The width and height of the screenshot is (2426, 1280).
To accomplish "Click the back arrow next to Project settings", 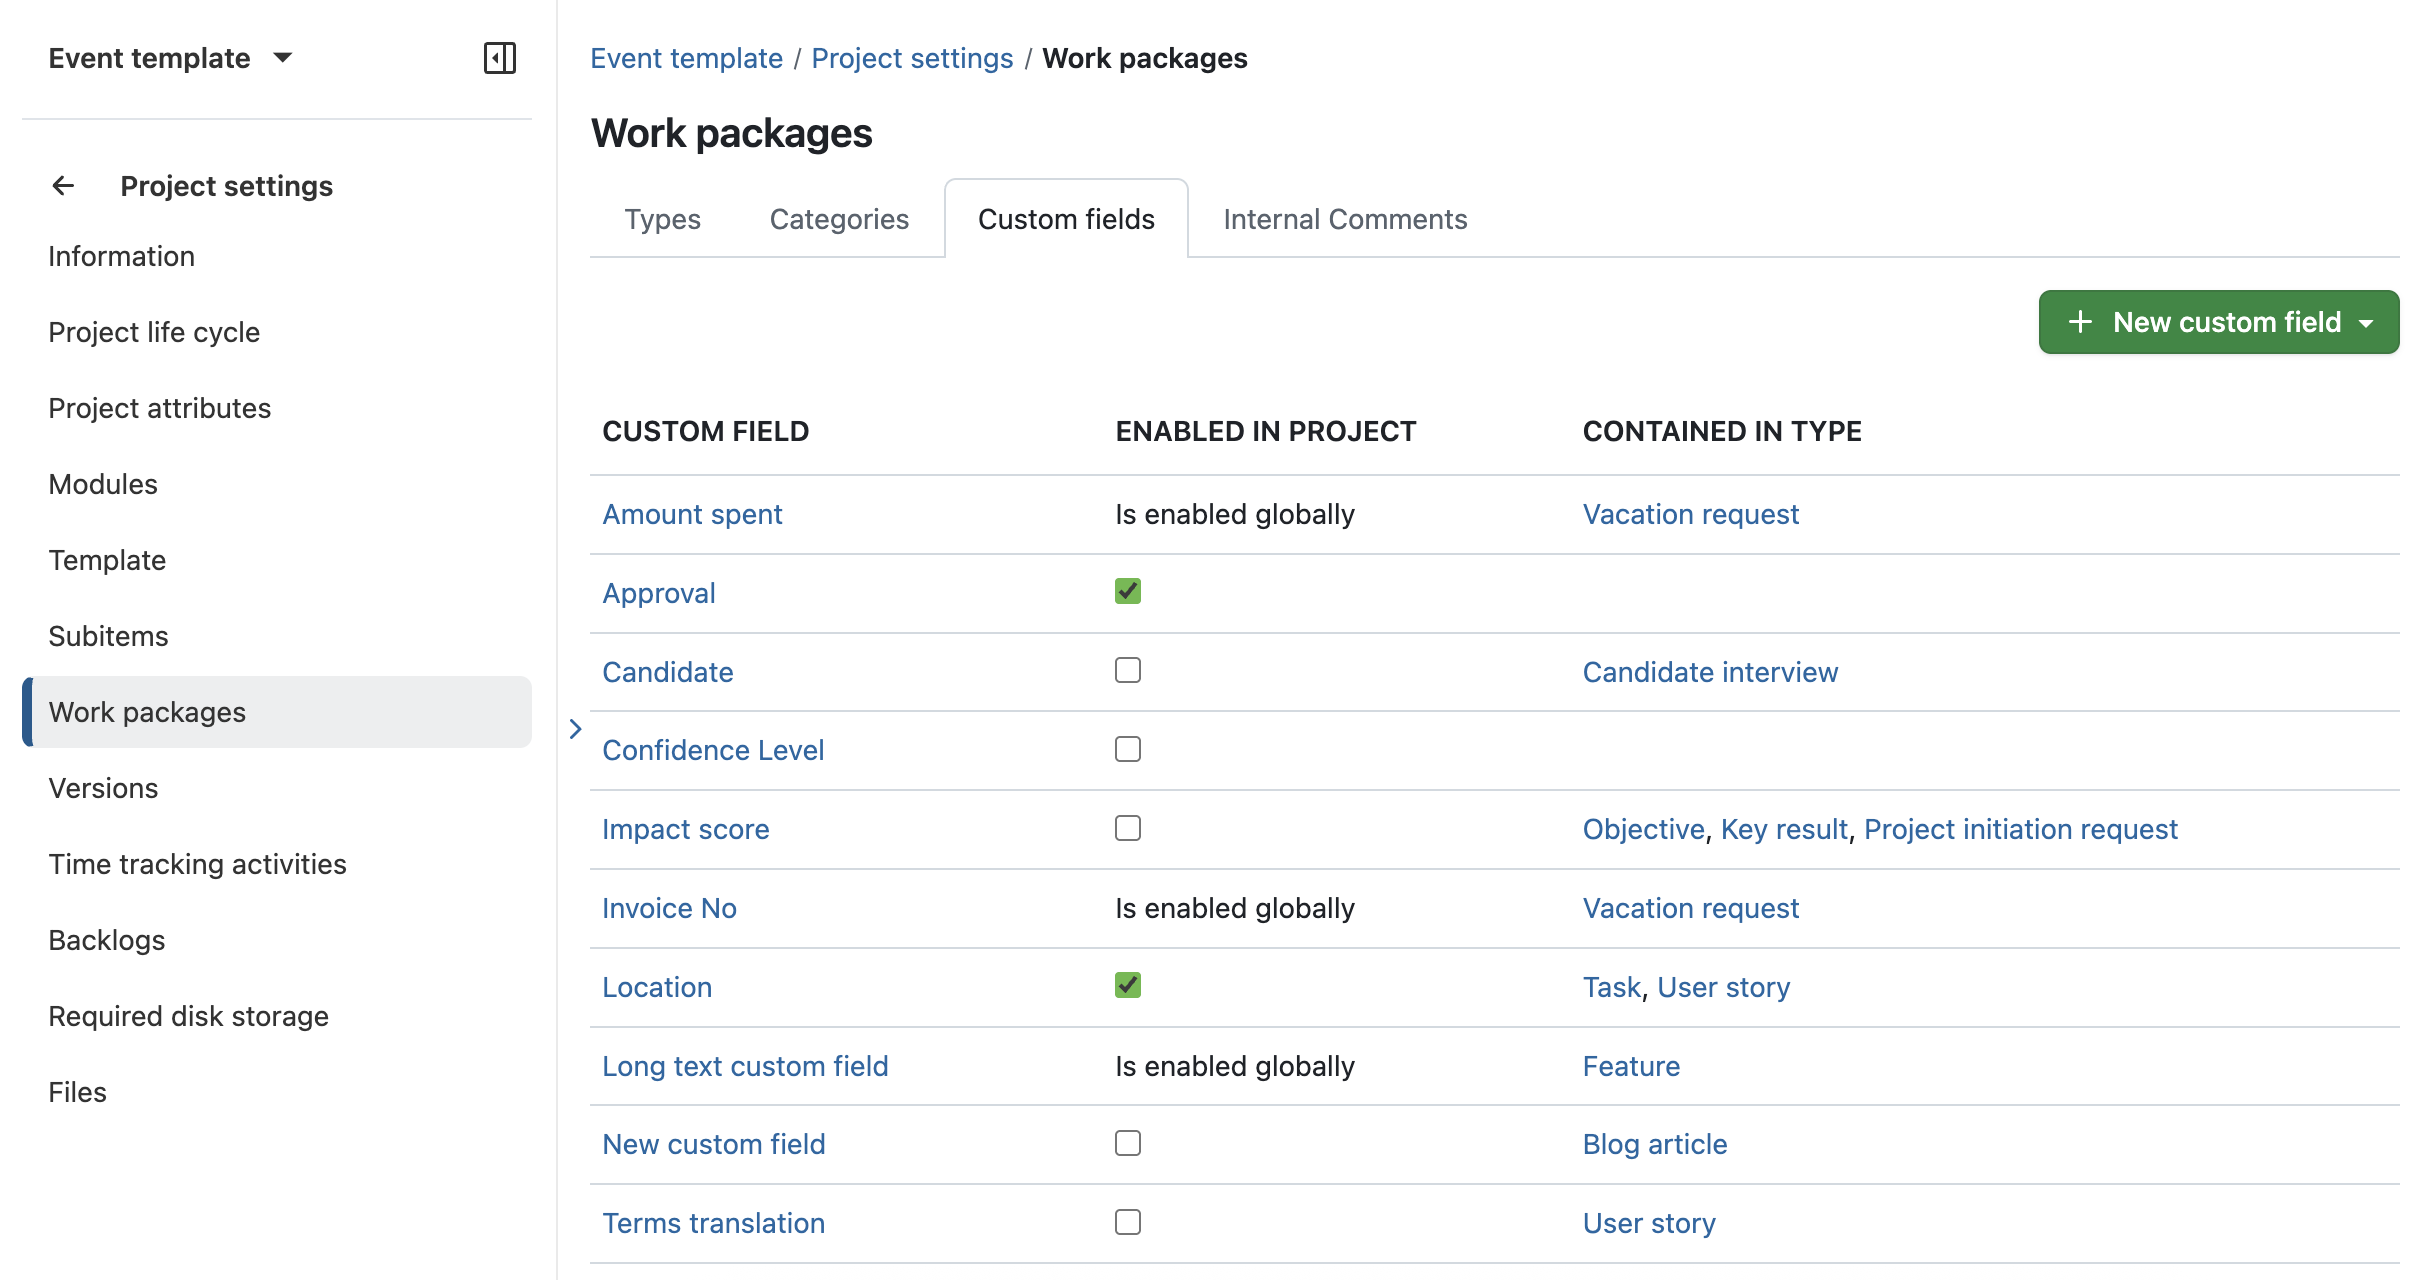I will pyautogui.click(x=63, y=185).
